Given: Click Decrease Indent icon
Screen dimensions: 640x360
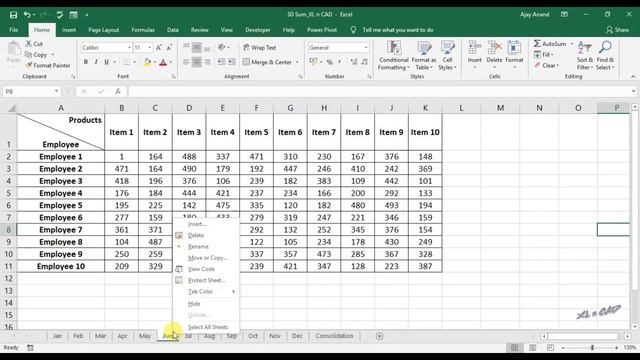Looking at the screenshot, I should tap(221, 62).
